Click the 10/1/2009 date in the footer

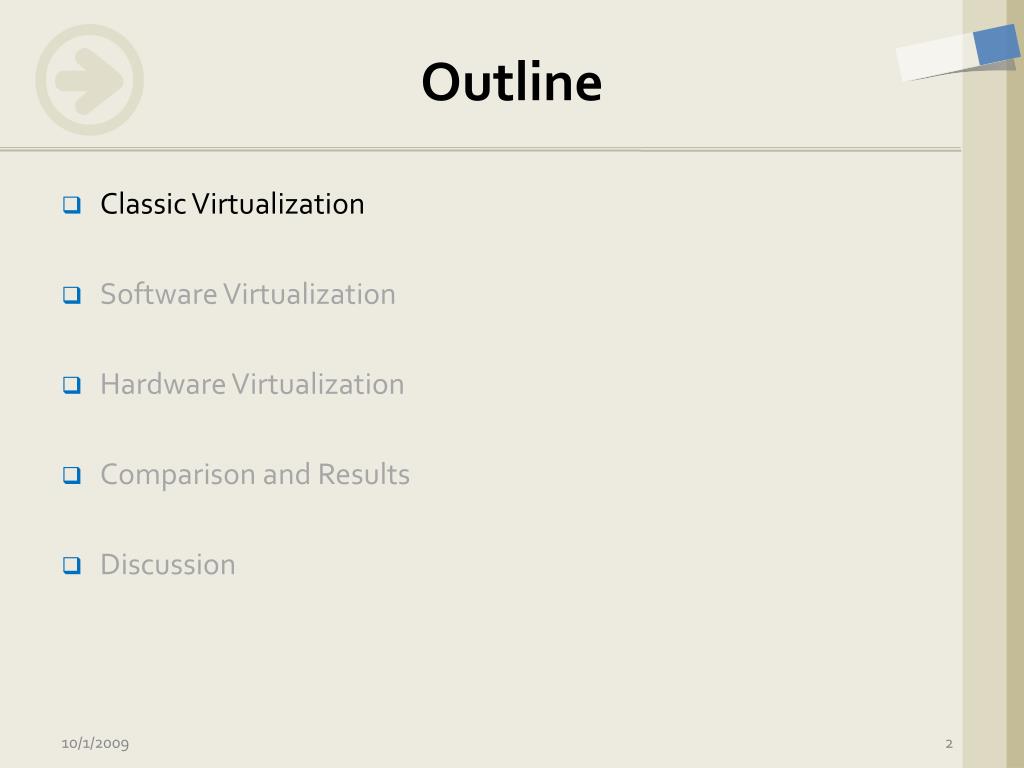click(x=95, y=743)
